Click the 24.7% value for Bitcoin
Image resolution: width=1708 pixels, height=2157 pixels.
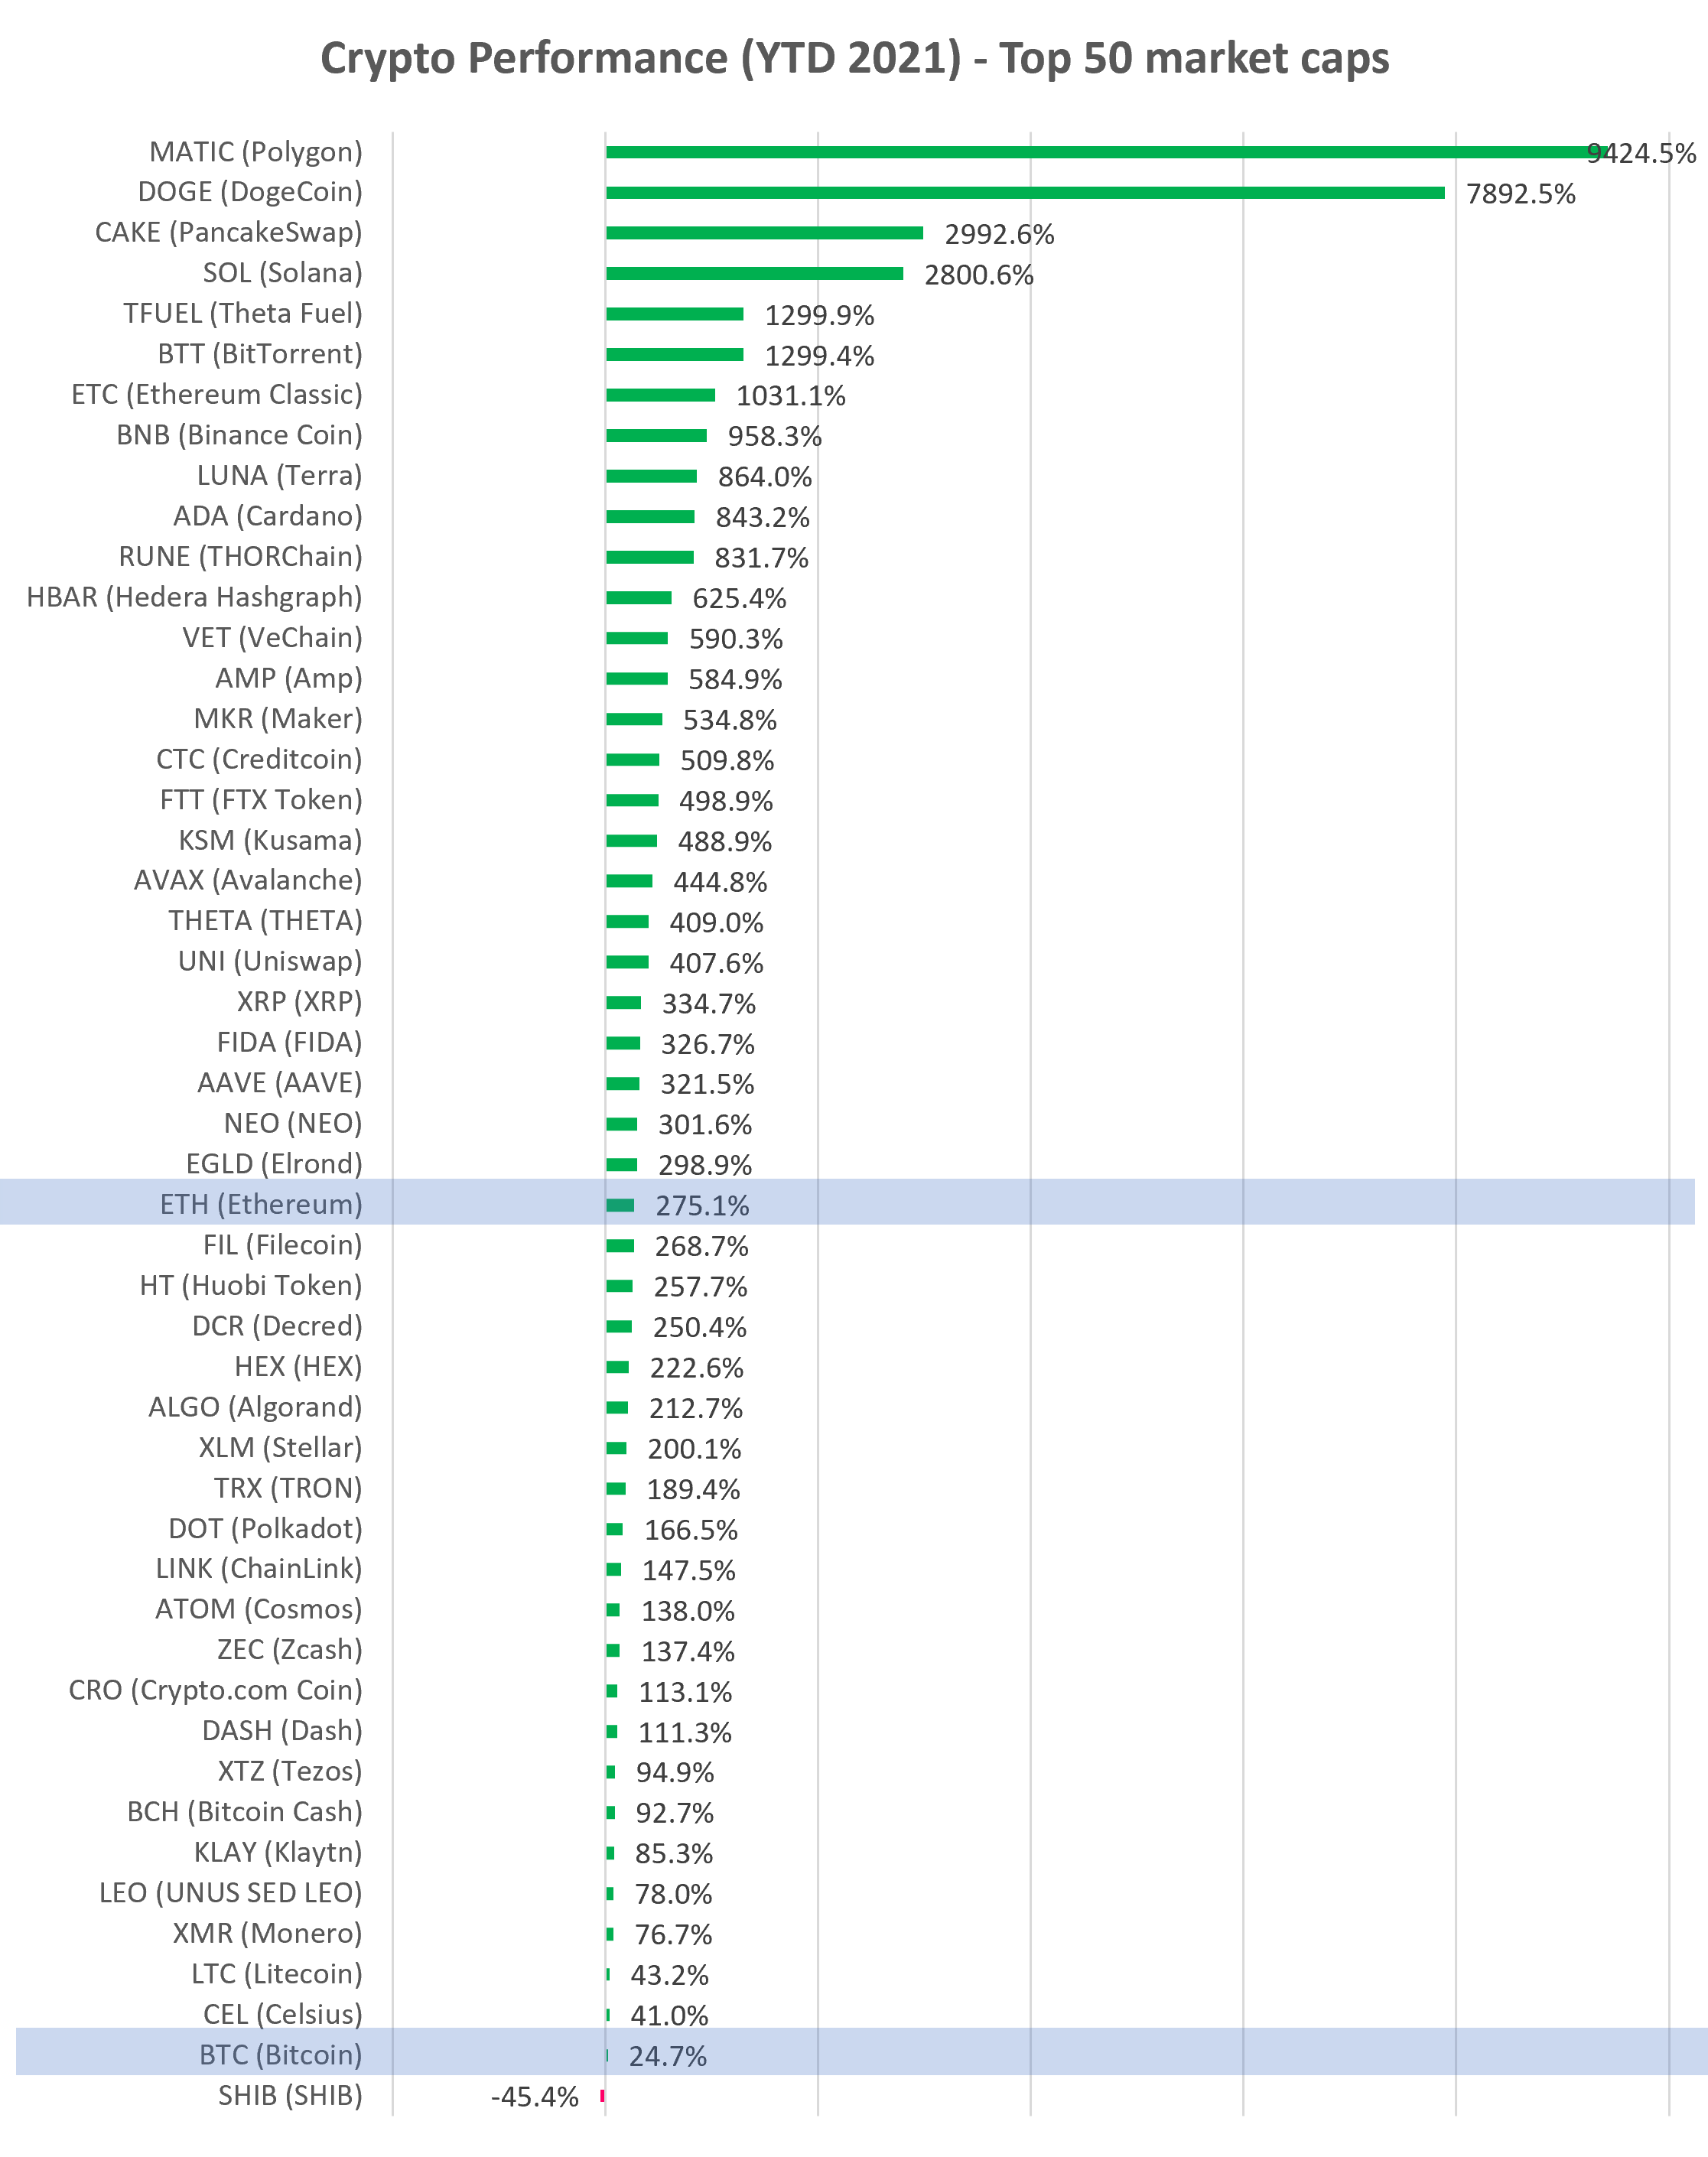(667, 2056)
